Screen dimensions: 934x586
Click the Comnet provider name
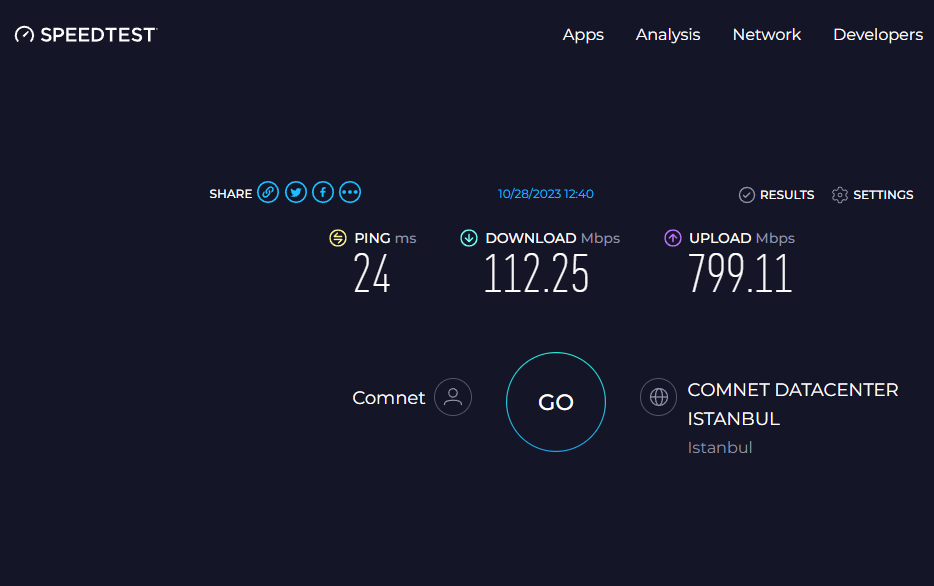point(388,398)
